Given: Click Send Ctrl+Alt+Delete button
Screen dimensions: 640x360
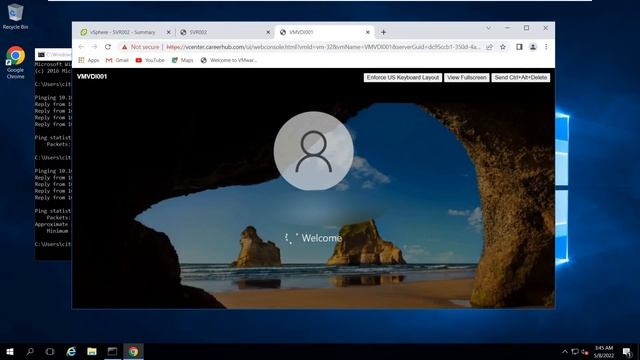Looking at the screenshot, I should tap(521, 78).
